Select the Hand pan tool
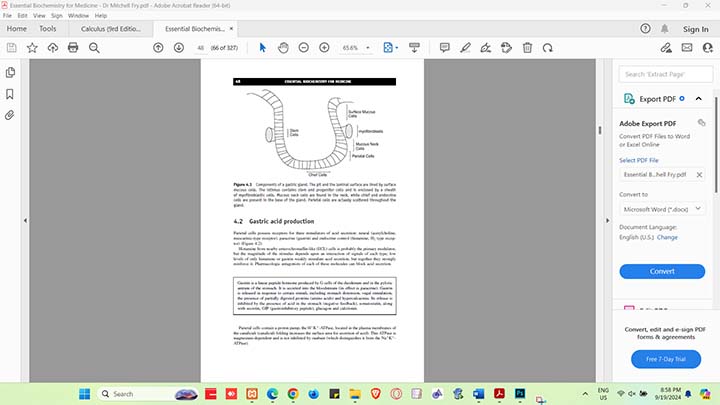The width and height of the screenshot is (720, 405). pyautogui.click(x=283, y=48)
